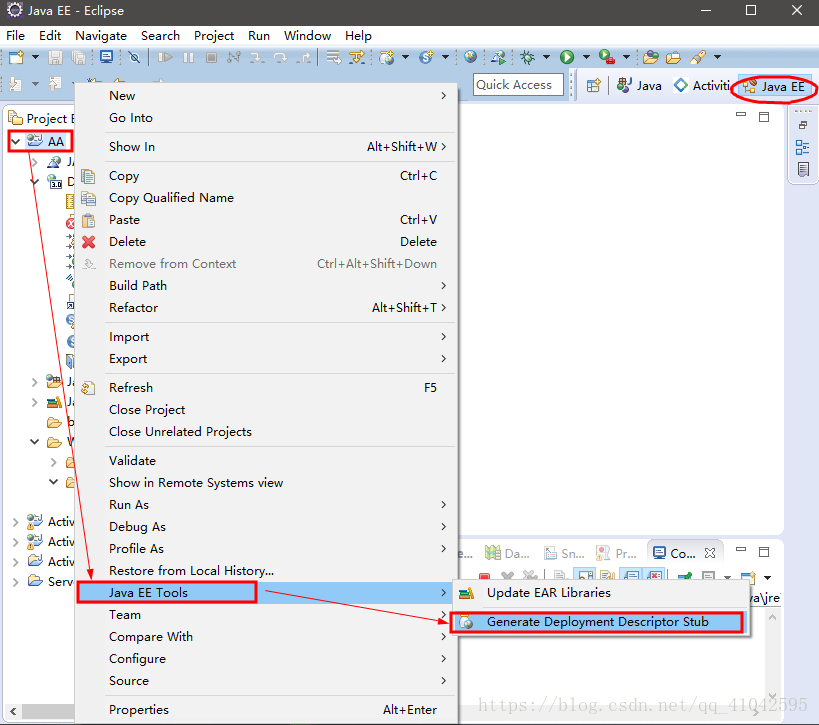Click the Suspend pause toolbar icon
Screen dimensions: 819x725
189,57
